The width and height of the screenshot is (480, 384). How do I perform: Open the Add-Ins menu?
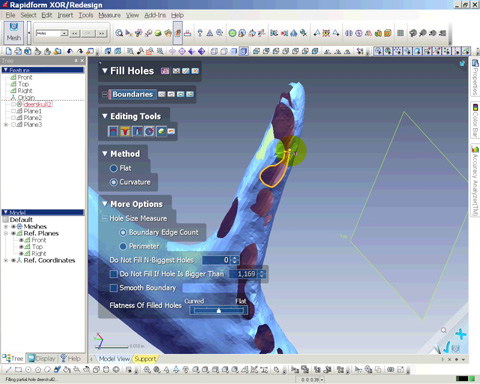pos(155,15)
